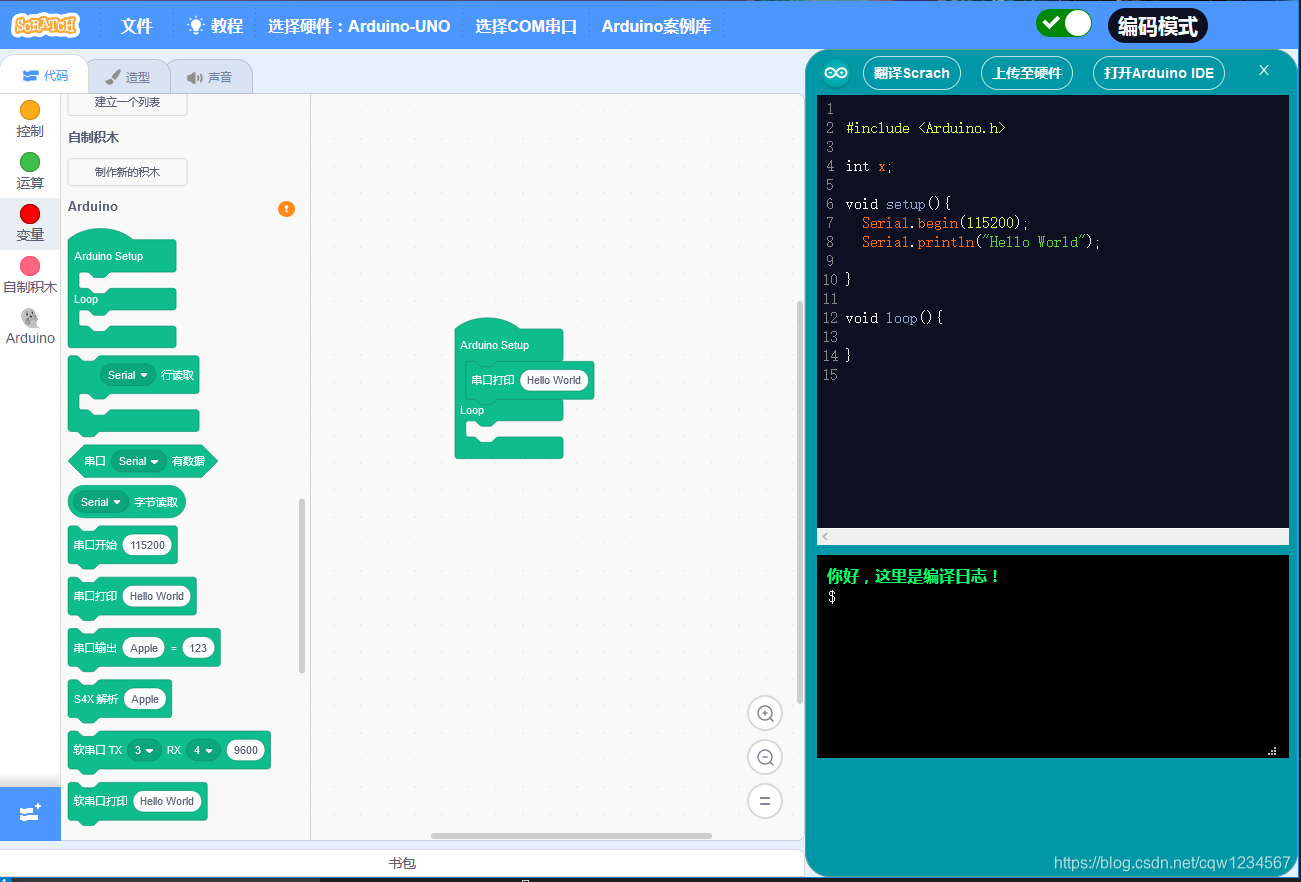
Task: Select the red Variables category circle
Action: [30, 214]
